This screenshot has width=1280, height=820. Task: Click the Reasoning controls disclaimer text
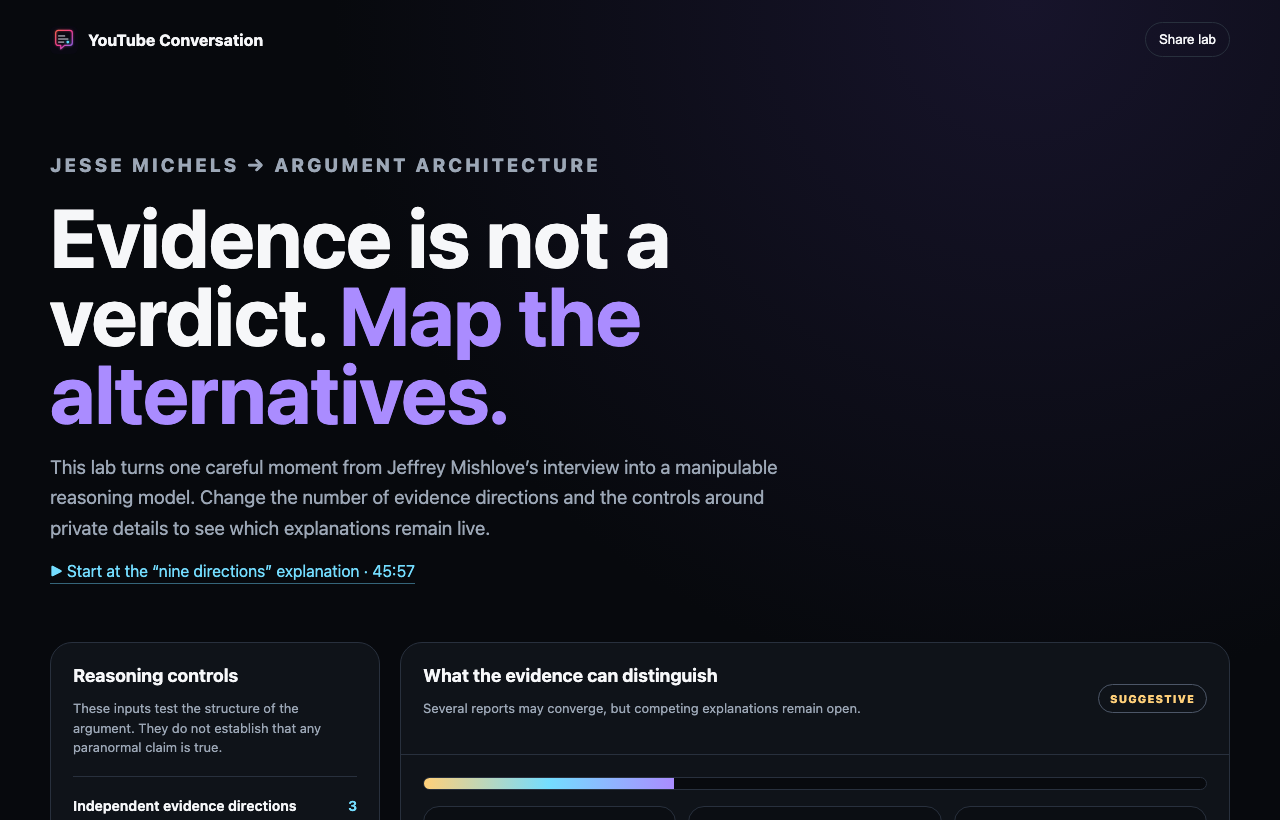coord(197,728)
